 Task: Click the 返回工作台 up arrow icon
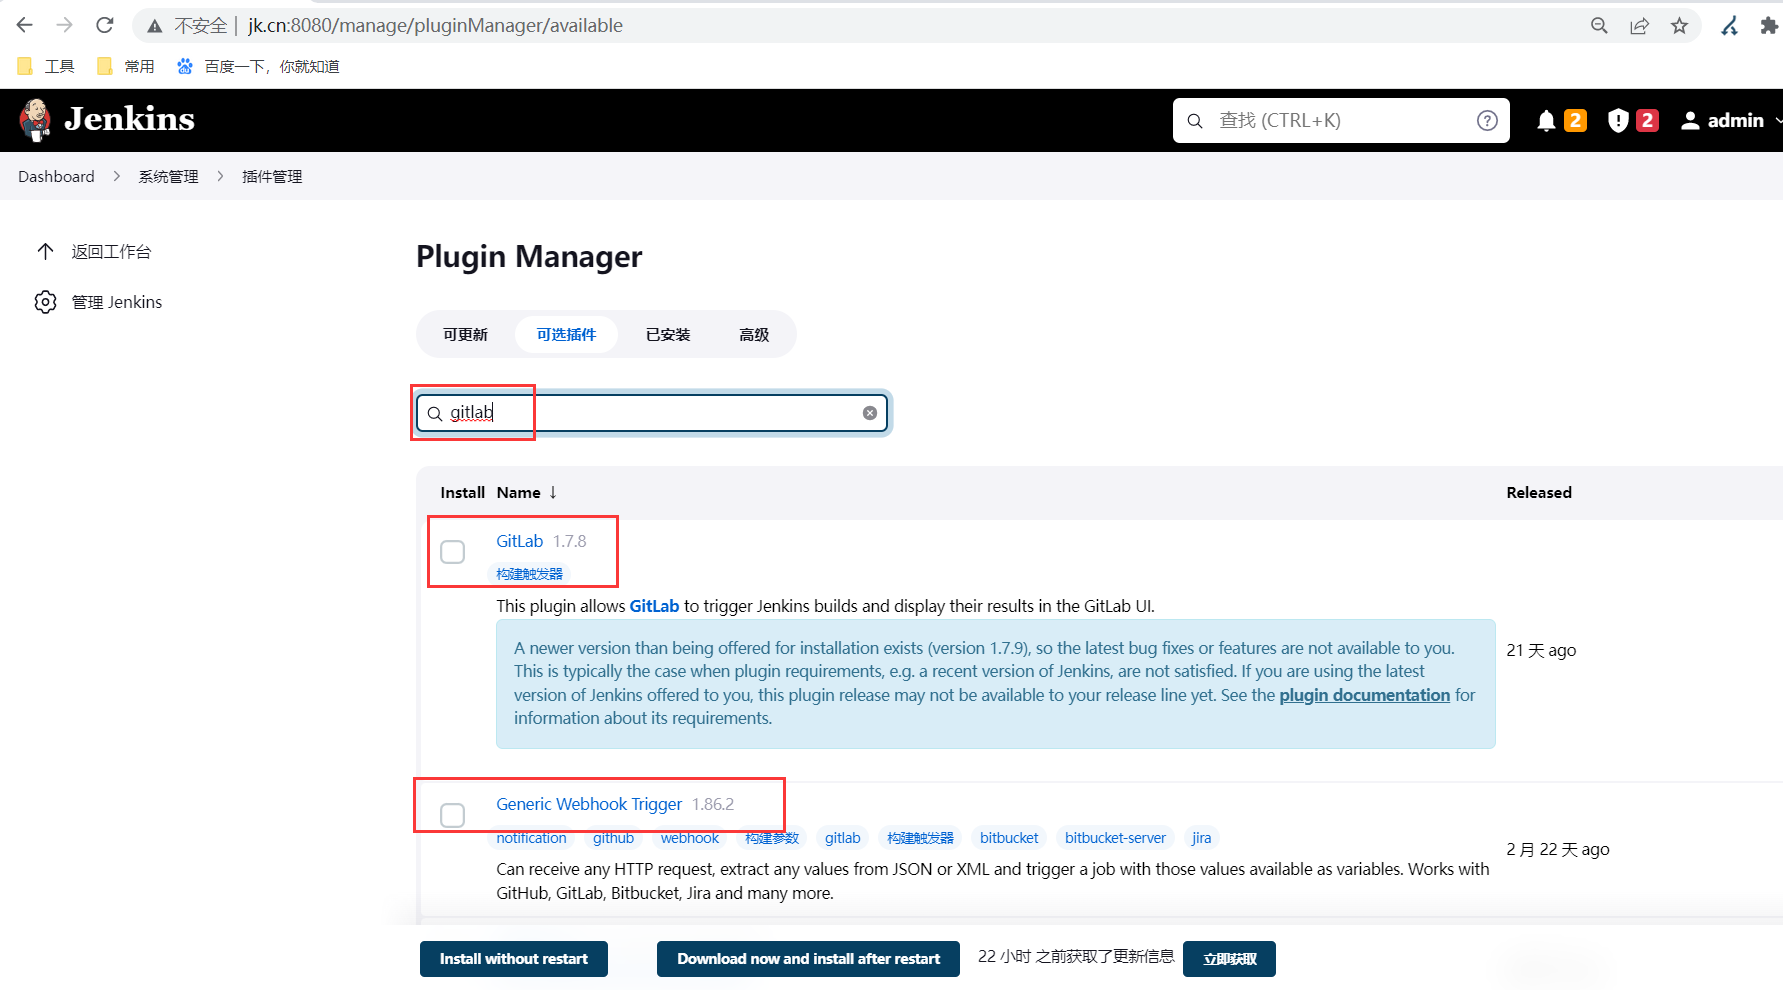[x=45, y=251]
